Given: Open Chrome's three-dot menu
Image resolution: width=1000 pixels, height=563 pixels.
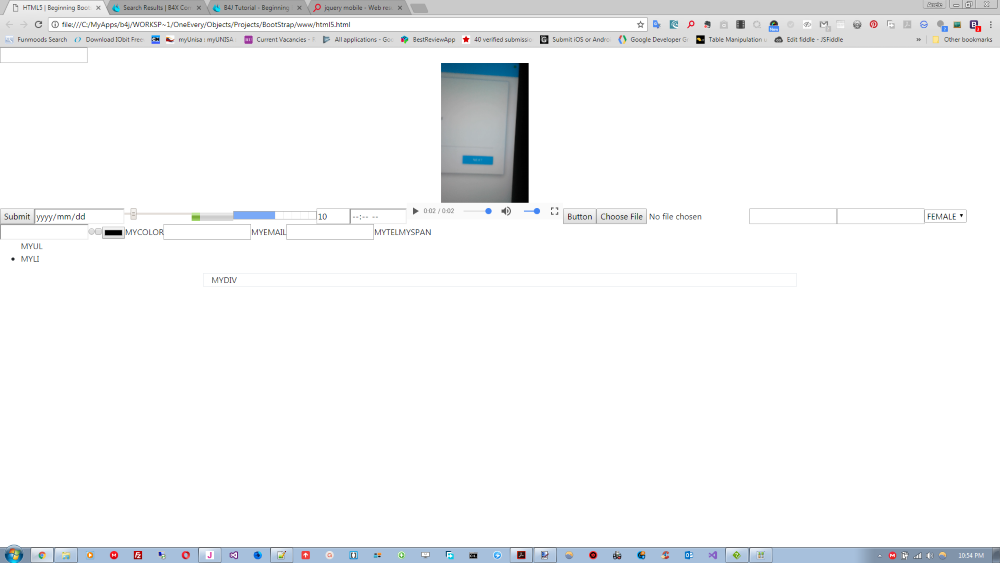Looking at the screenshot, I should (x=990, y=24).
